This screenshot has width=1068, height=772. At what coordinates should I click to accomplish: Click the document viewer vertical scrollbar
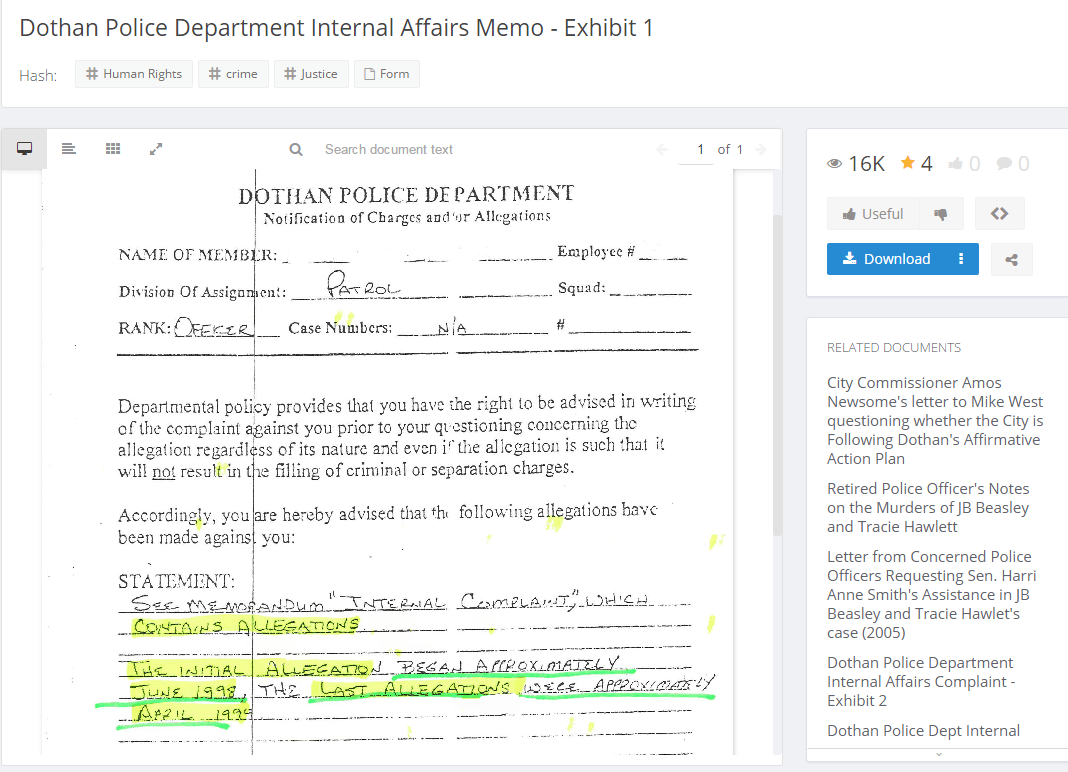tap(777, 375)
